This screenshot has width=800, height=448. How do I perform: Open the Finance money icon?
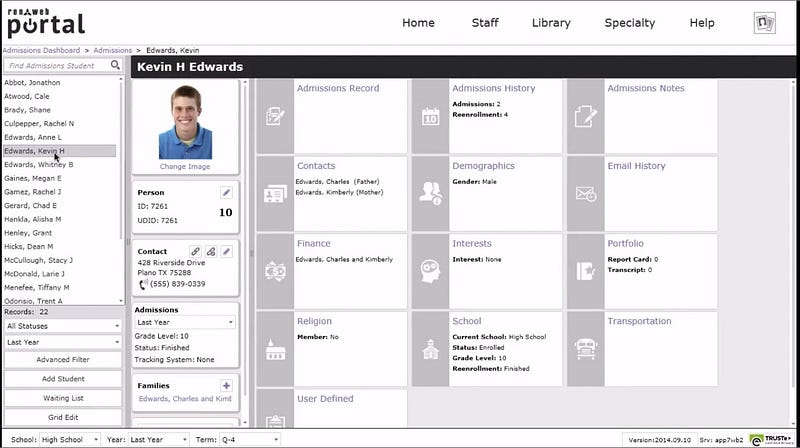(x=275, y=271)
